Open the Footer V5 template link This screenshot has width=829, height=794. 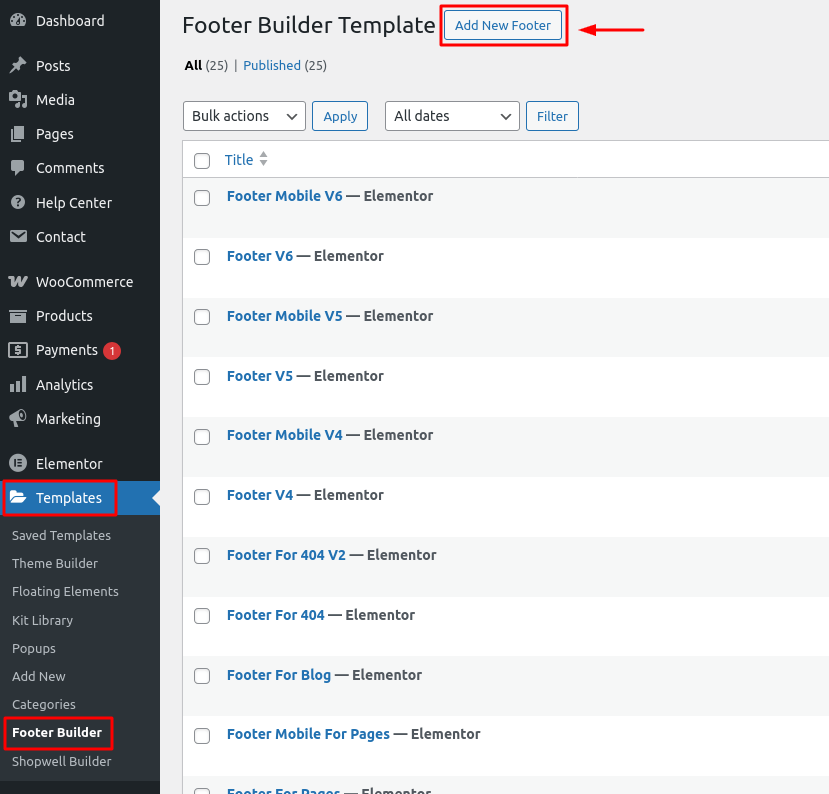click(x=260, y=376)
